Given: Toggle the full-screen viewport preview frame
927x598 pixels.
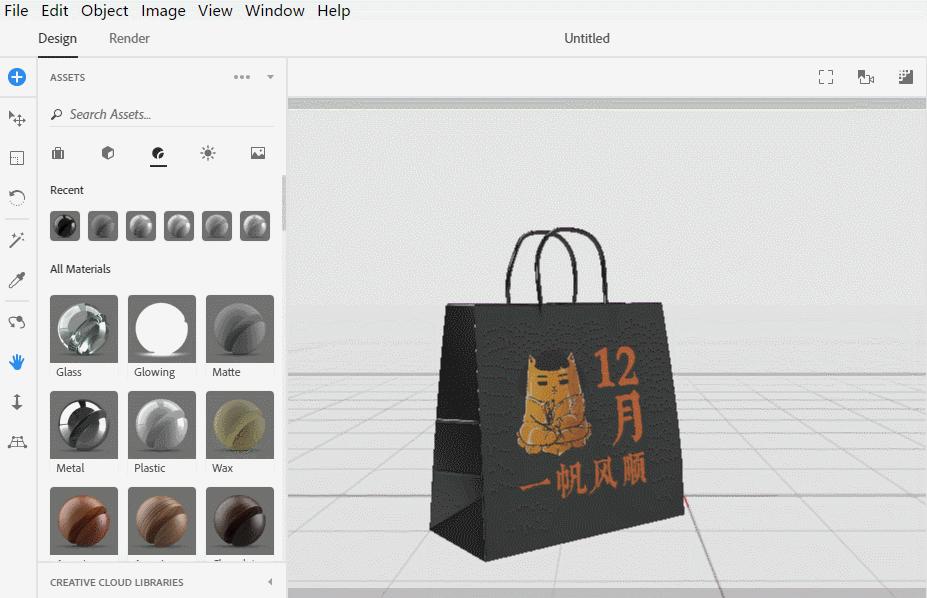Looking at the screenshot, I should (825, 76).
